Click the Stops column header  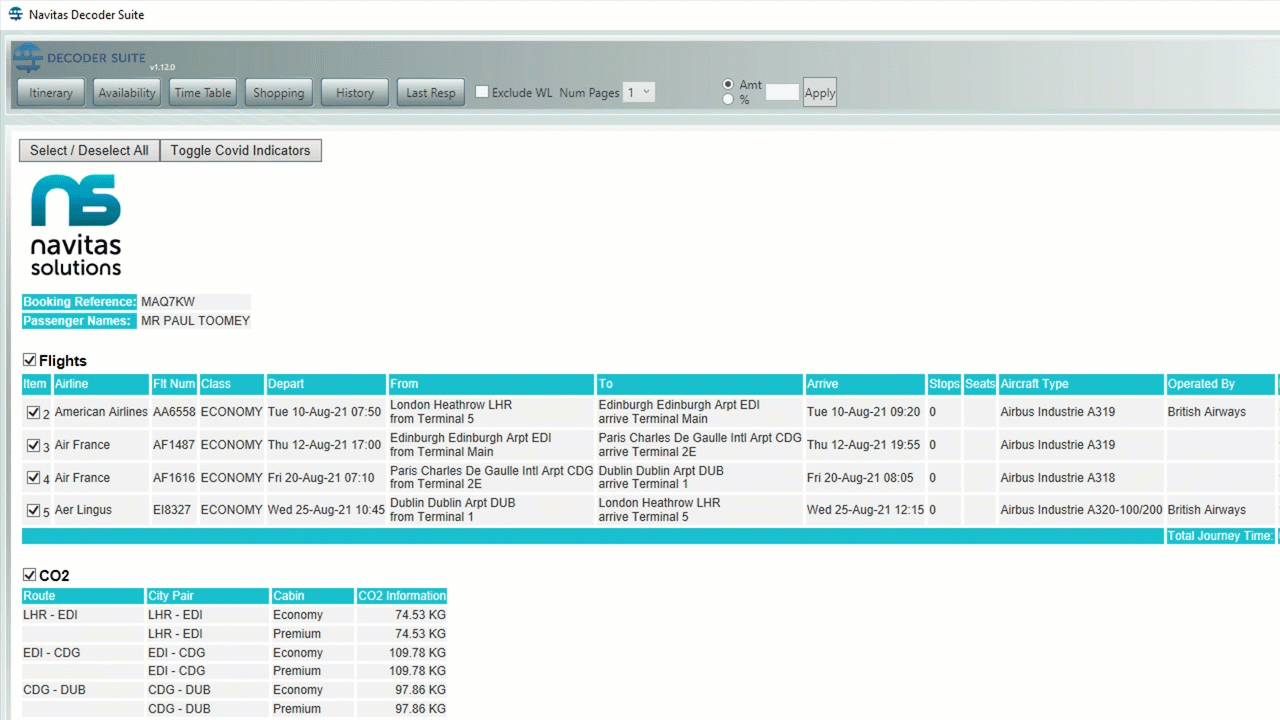tap(943, 384)
